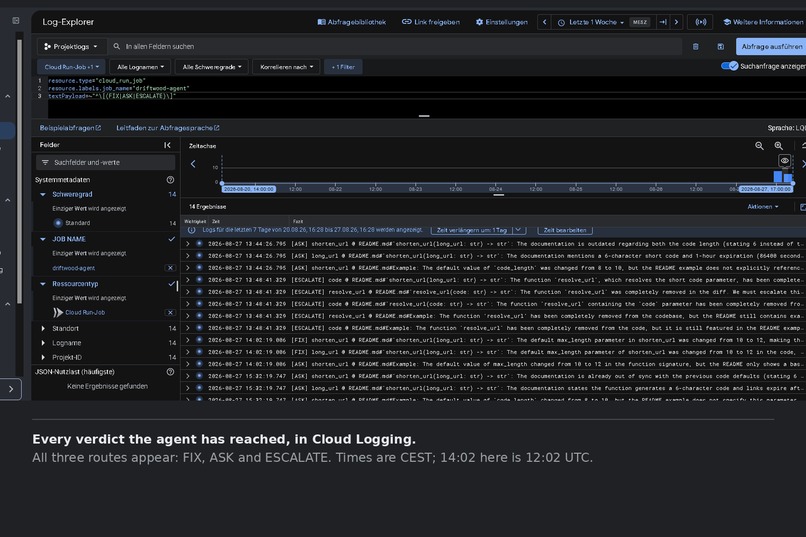Viewport: 806px width, 537px height.
Task: Expand the Projekt-ID field group
Action: pos(43,357)
